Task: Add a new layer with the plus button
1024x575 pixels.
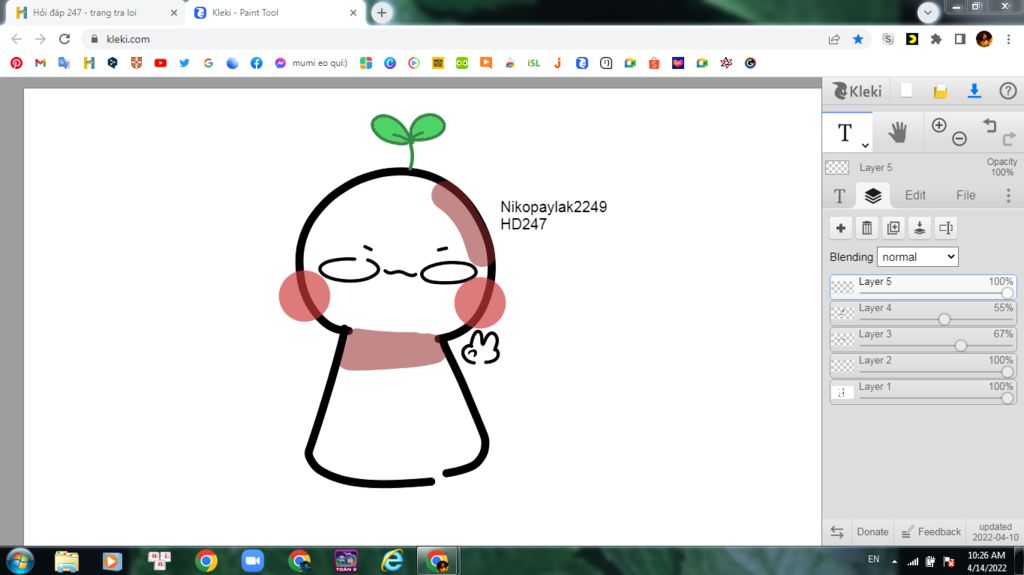Action: (840, 228)
